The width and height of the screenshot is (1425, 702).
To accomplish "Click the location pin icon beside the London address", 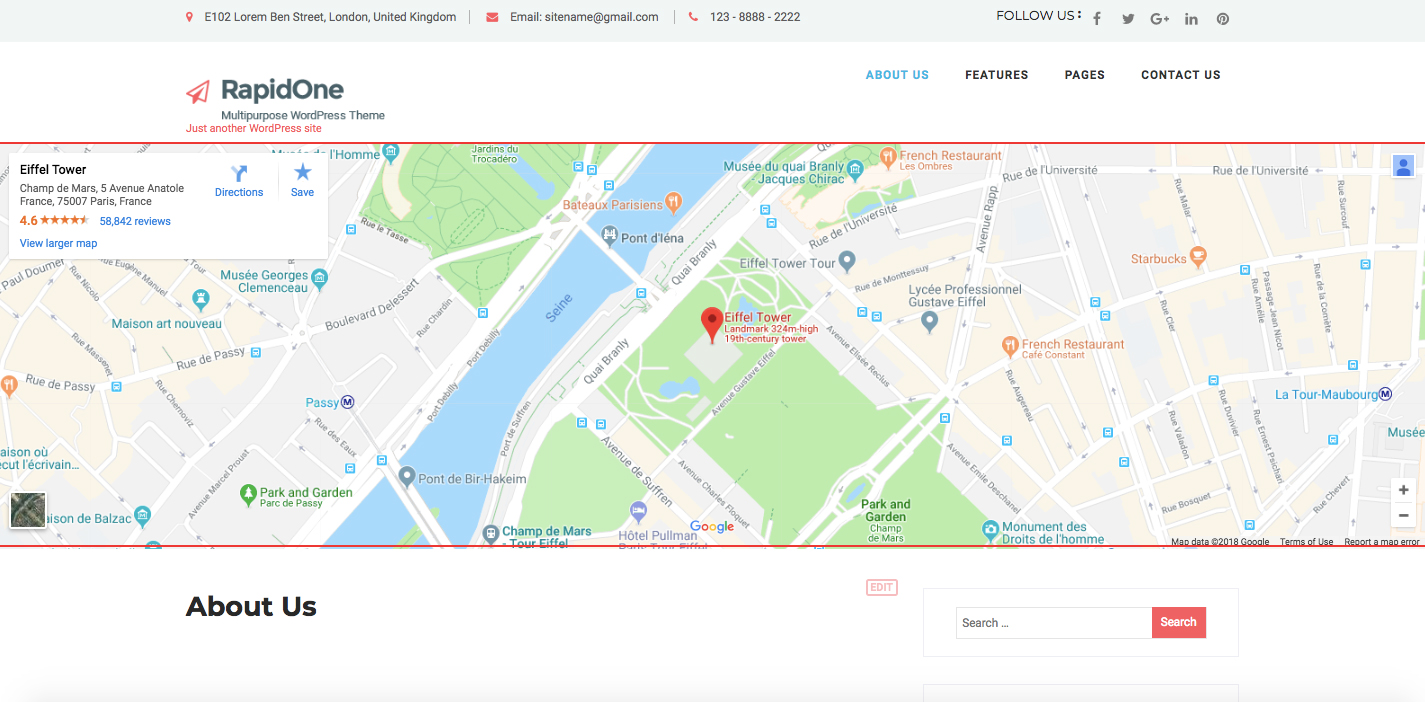I will tap(189, 17).
